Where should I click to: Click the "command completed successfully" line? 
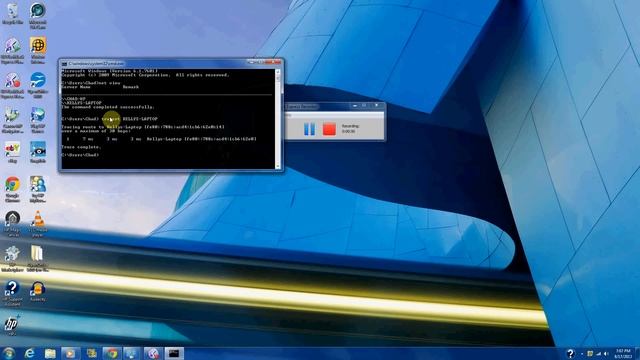click(108, 107)
